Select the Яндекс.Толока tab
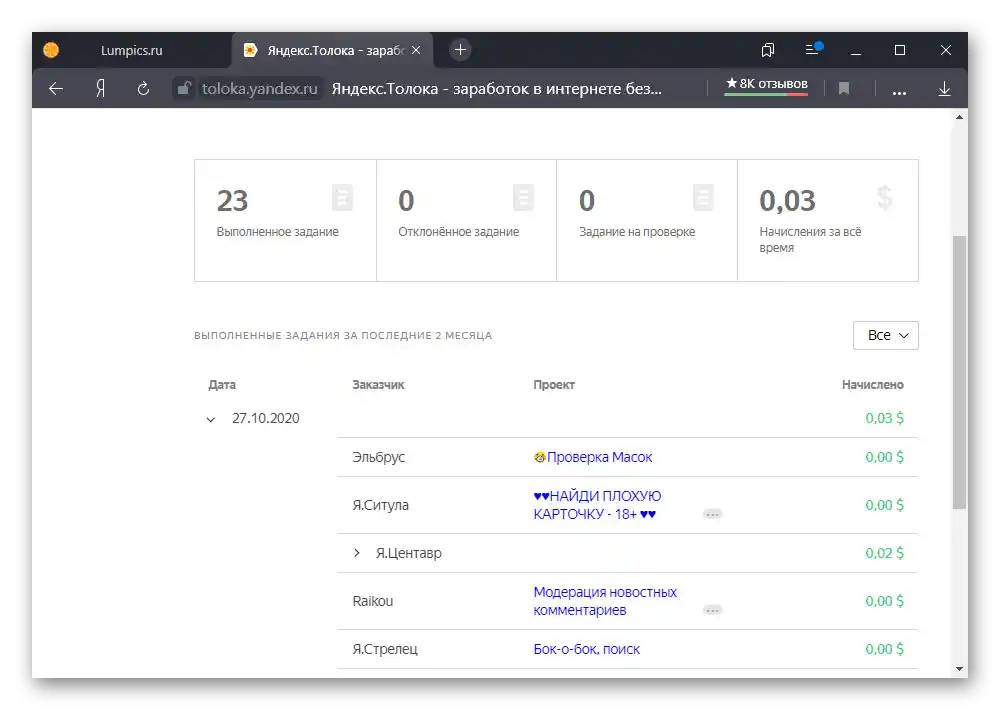 pos(332,50)
